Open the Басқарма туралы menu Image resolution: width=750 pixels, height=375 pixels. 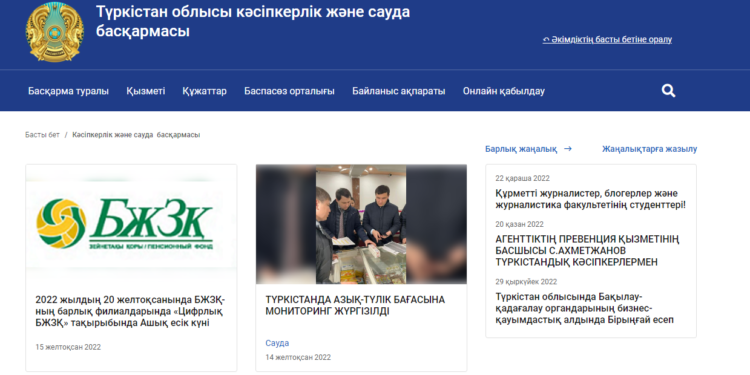tap(68, 91)
